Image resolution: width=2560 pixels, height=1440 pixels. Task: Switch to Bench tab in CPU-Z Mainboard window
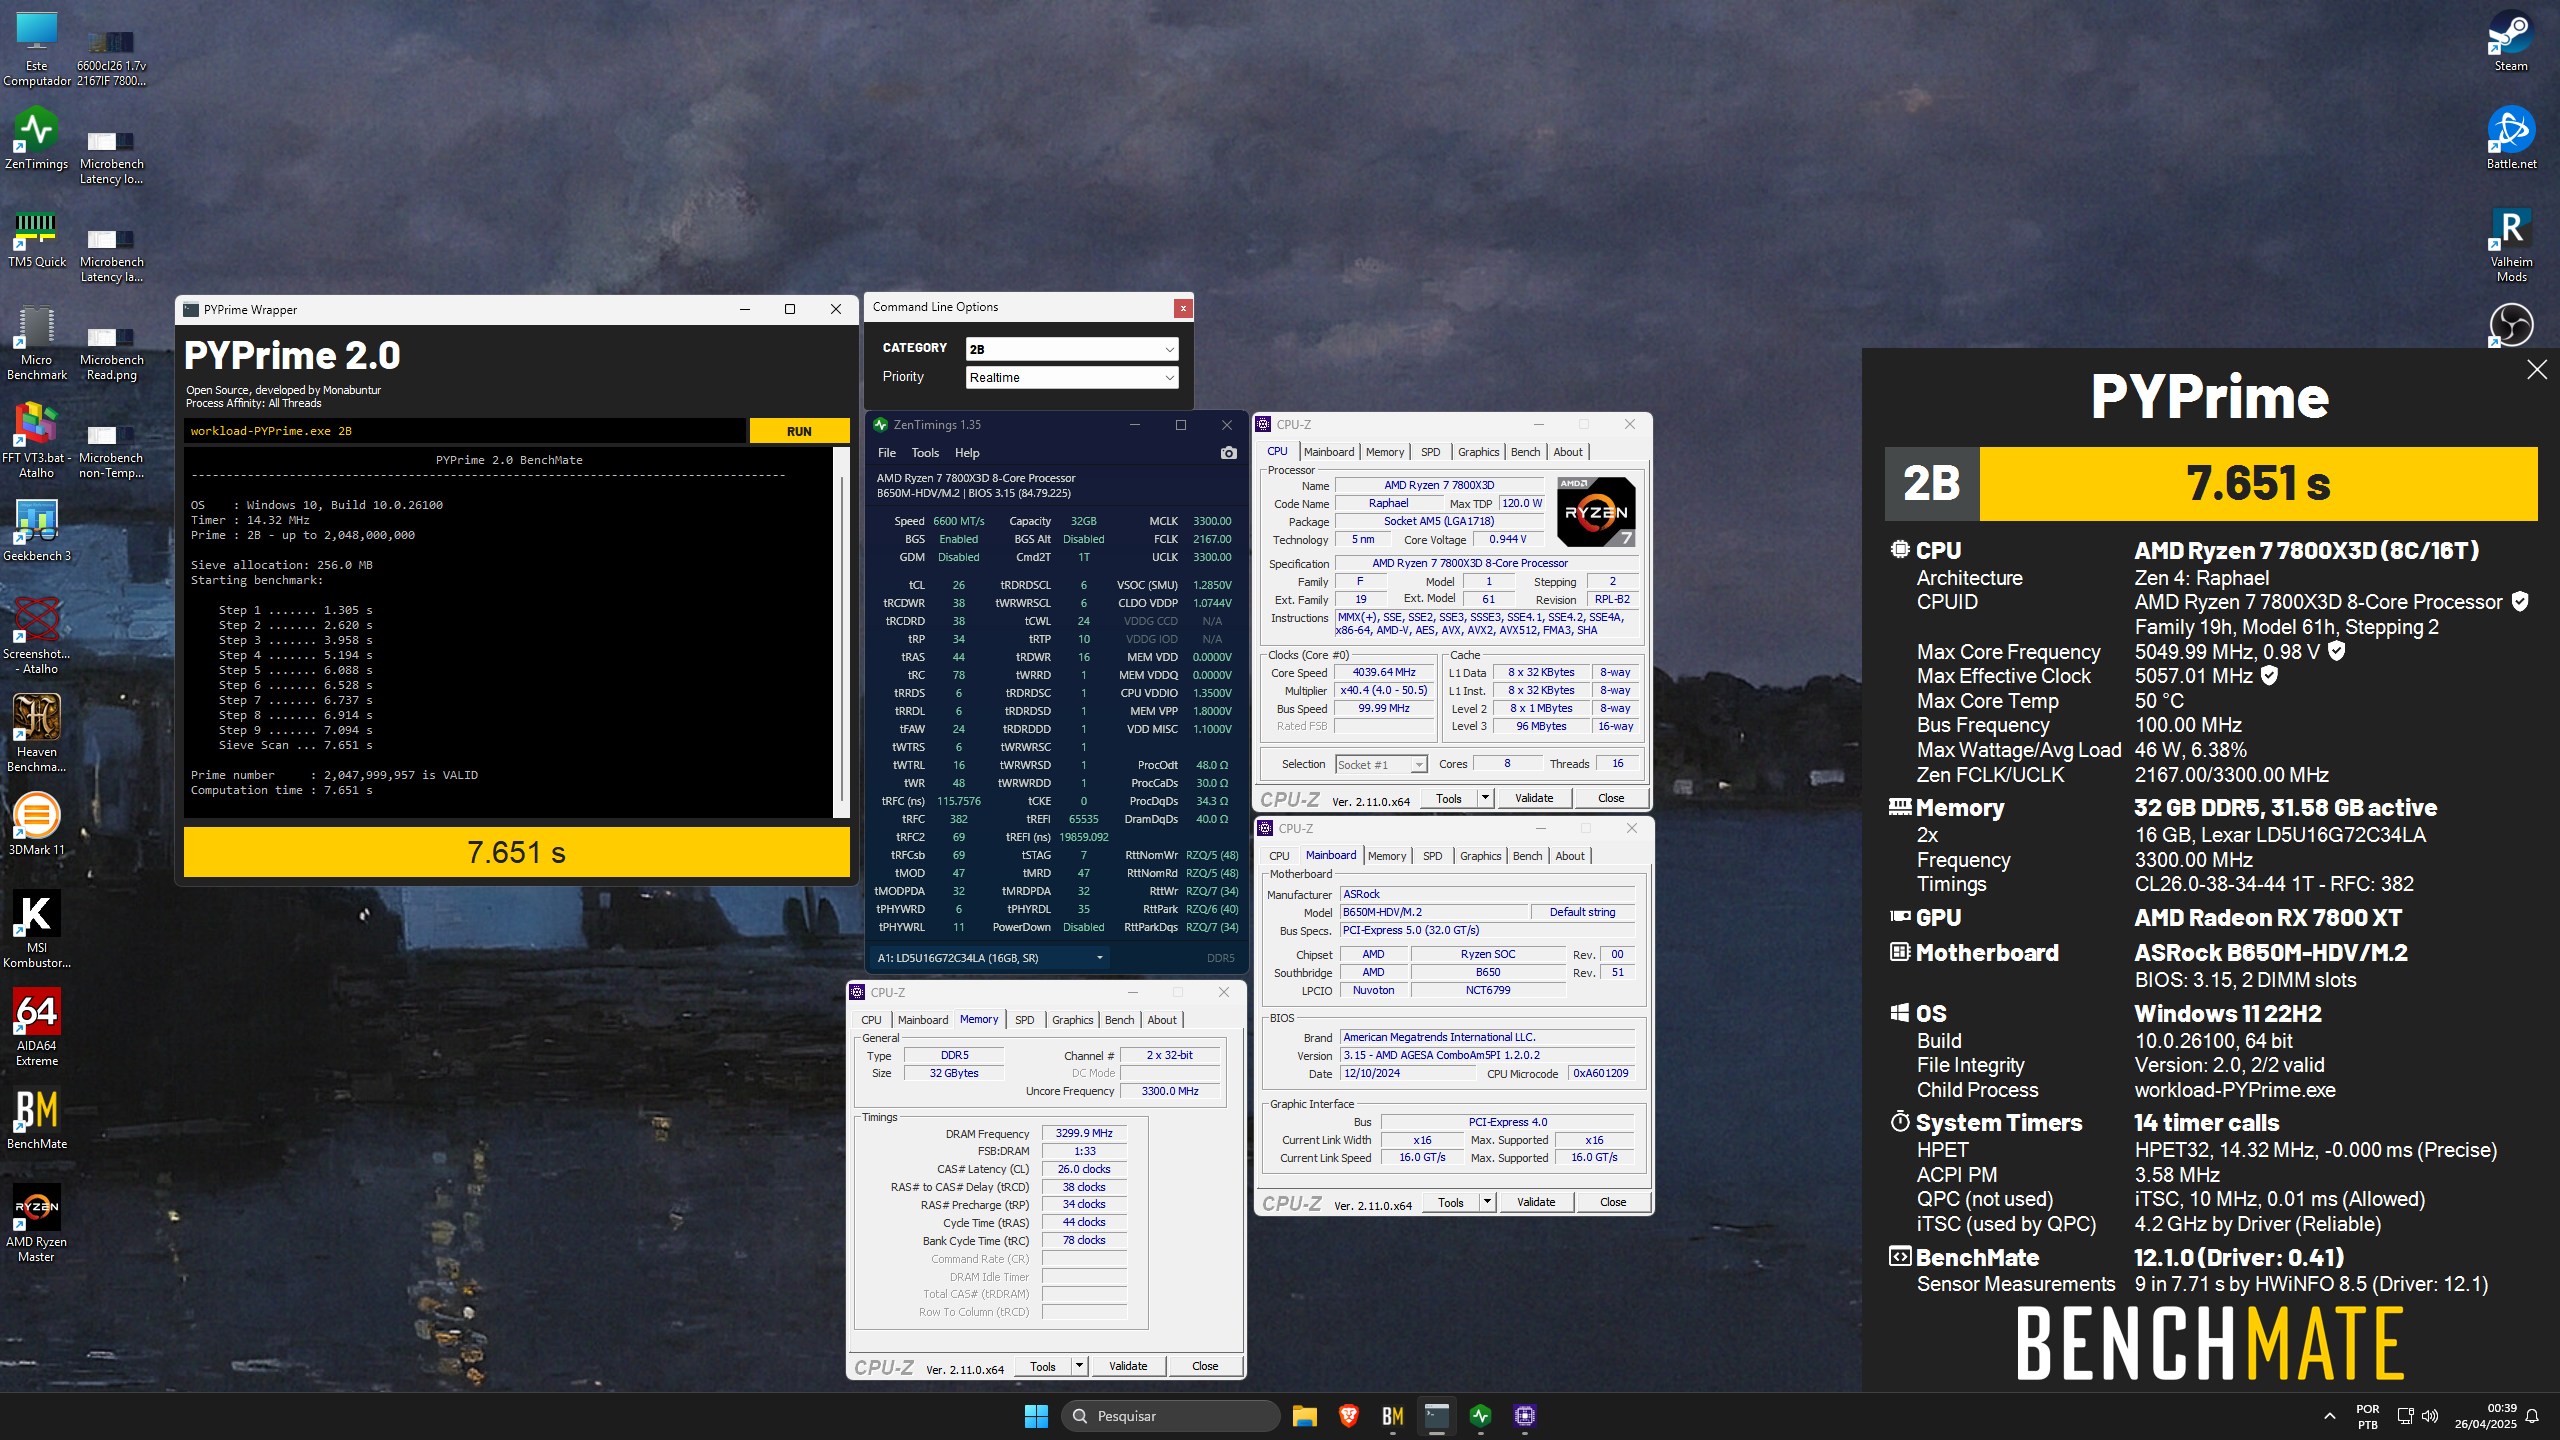point(1527,856)
